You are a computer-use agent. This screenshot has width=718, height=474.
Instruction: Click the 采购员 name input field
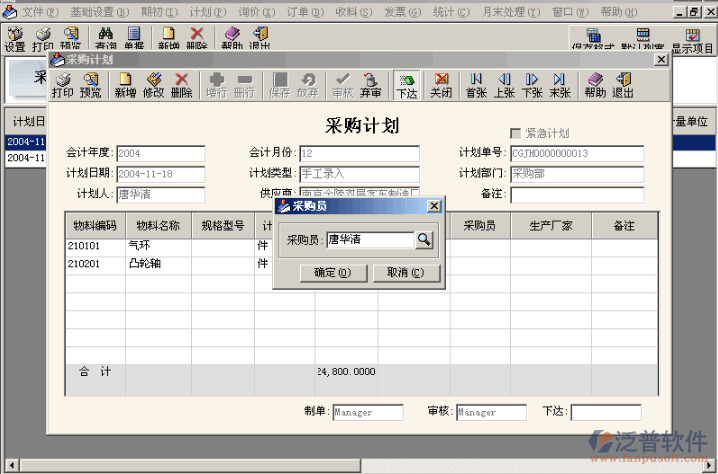[369, 240]
